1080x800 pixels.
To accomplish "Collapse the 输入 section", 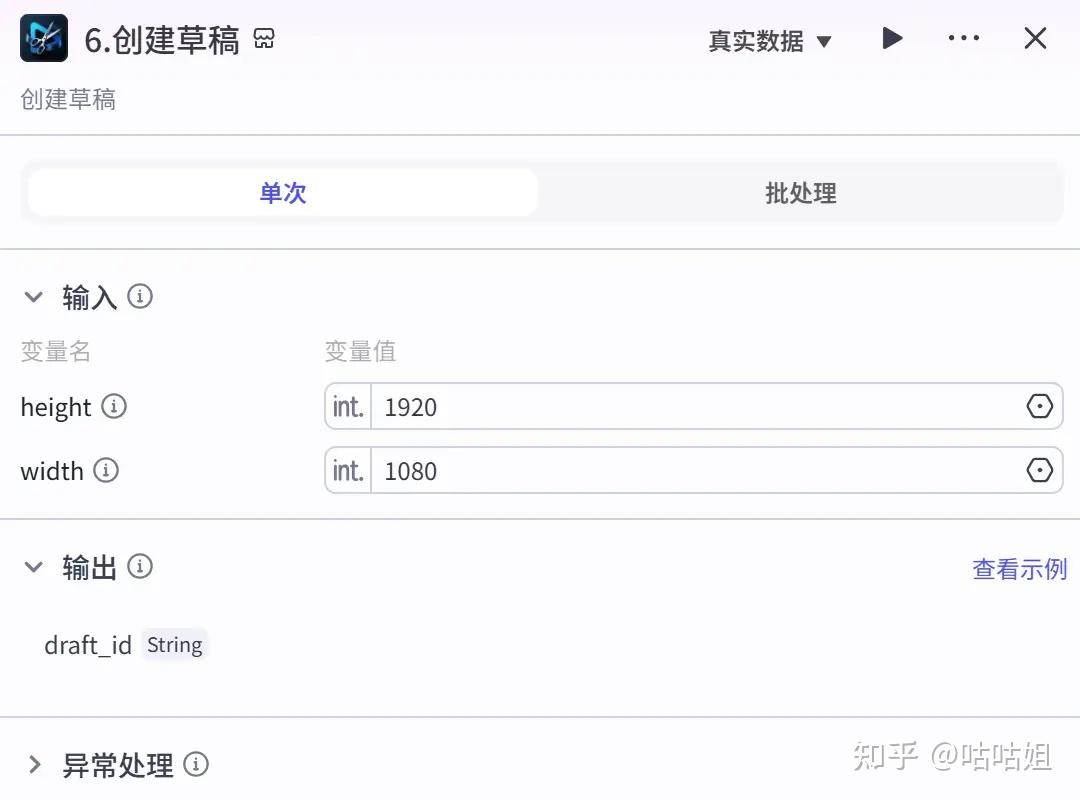I will (34, 297).
